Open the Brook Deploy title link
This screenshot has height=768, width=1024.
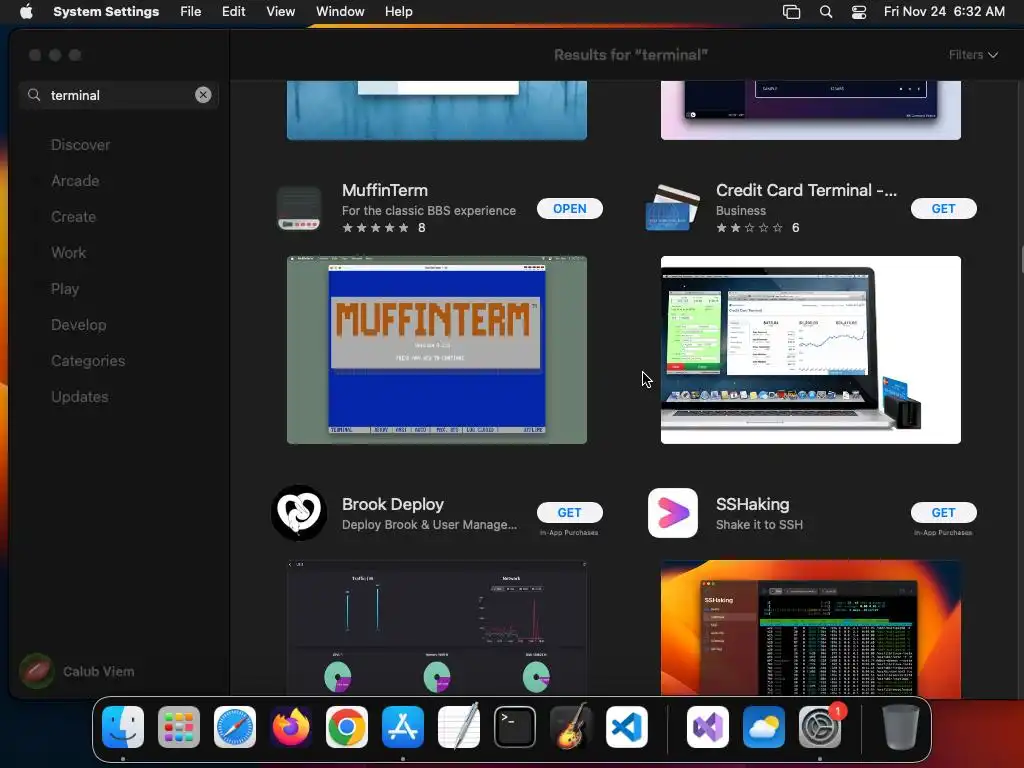[x=392, y=504]
